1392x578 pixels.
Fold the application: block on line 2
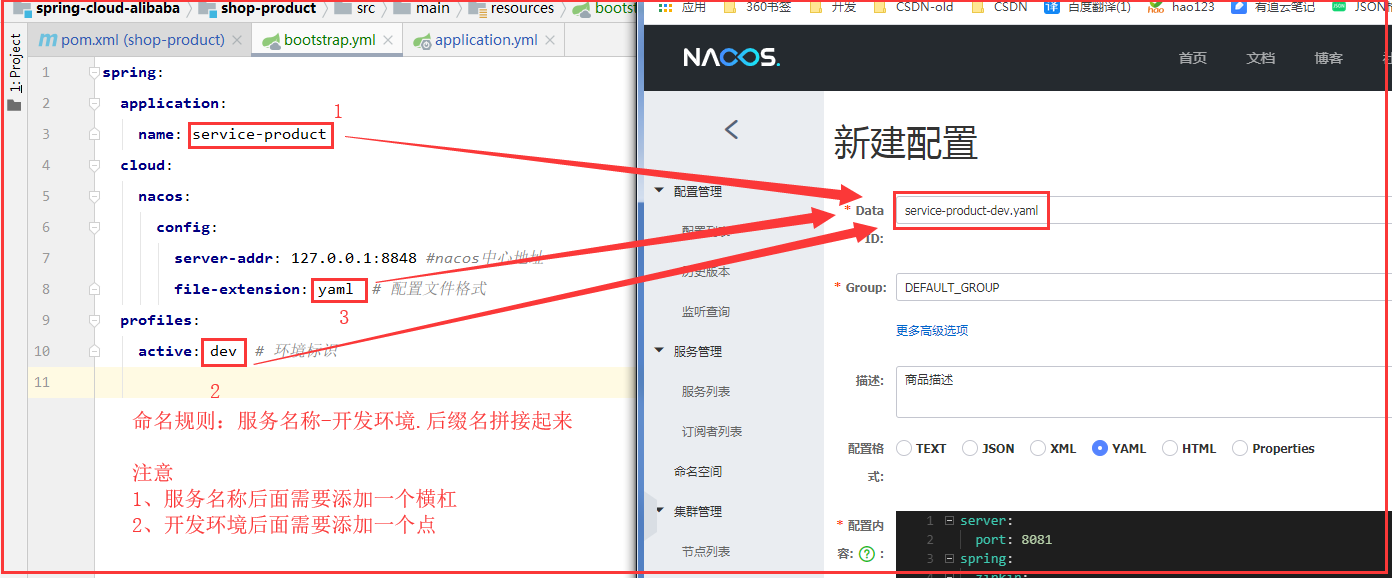[94, 103]
